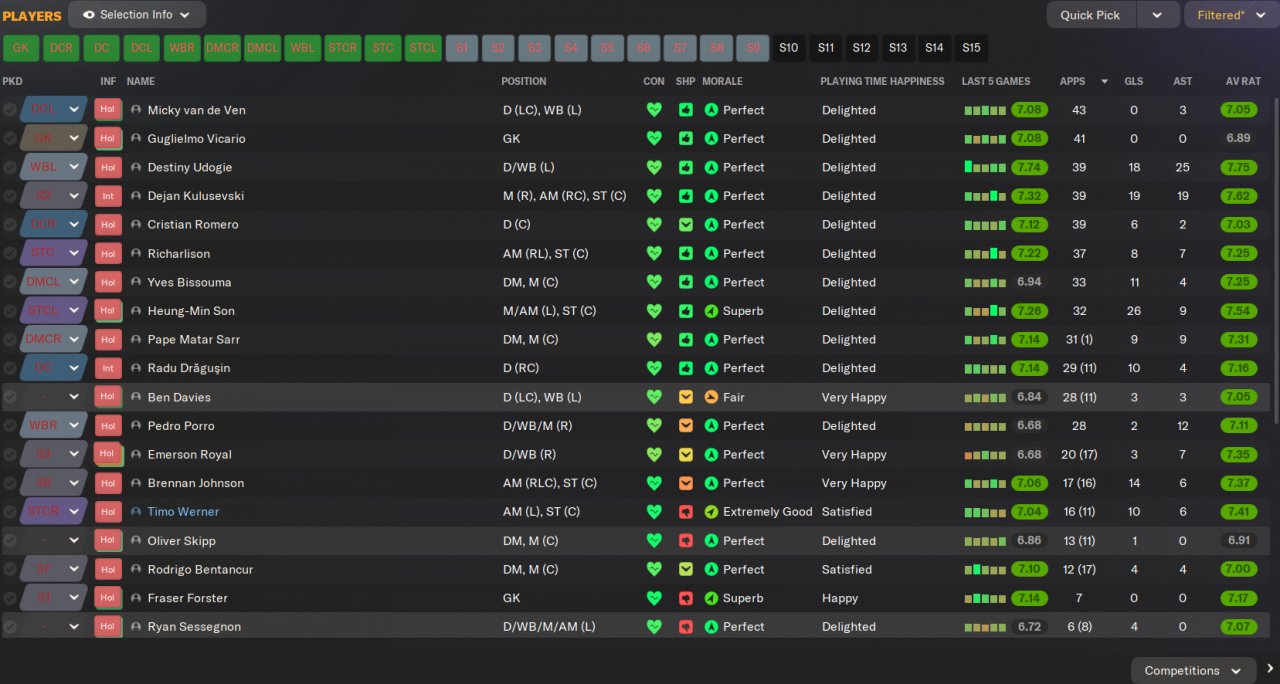Screen dimensions: 1280x684
Task: Click Timo Werner's Extremely Good morale icon
Action: click(x=711, y=512)
